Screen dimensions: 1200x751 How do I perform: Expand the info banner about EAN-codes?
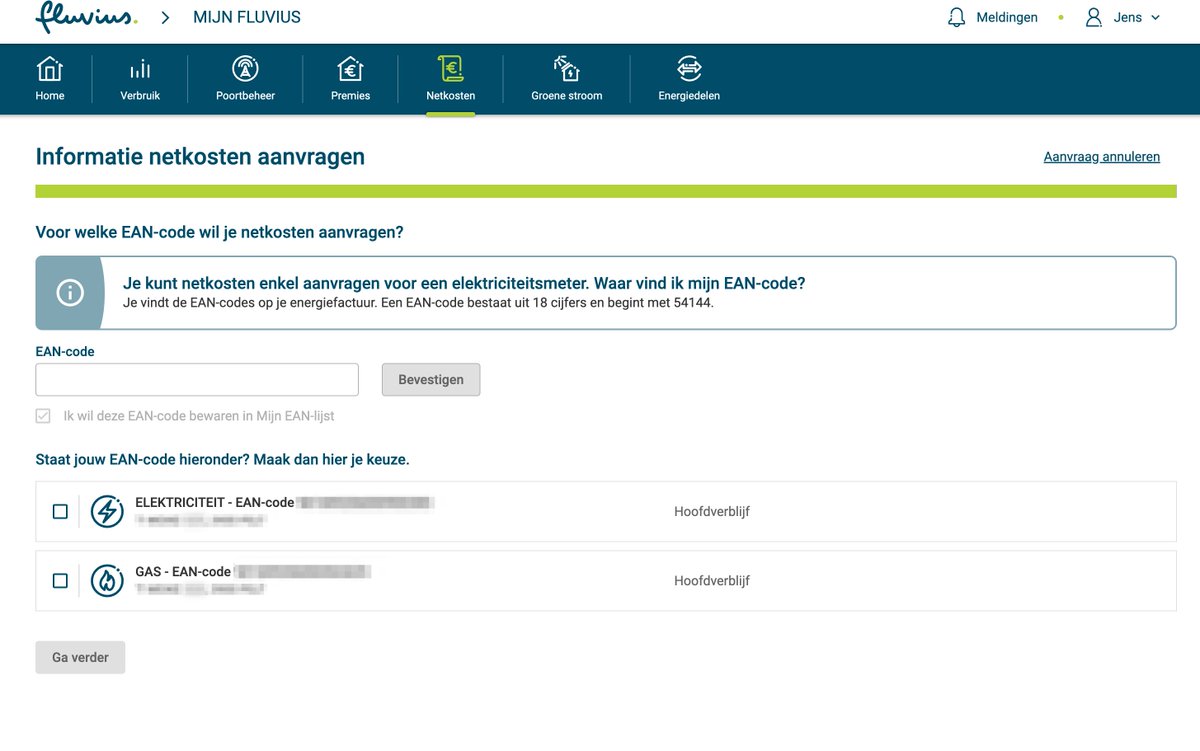(x=70, y=292)
